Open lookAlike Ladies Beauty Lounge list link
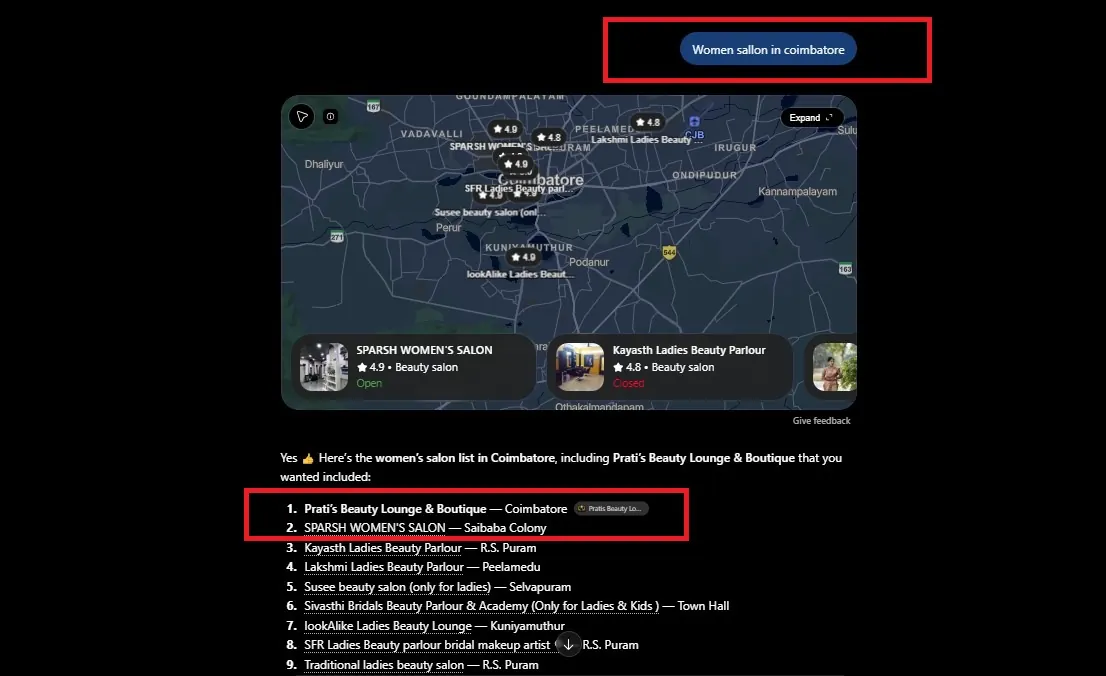Screen dimensions: 1106x676 388,625
